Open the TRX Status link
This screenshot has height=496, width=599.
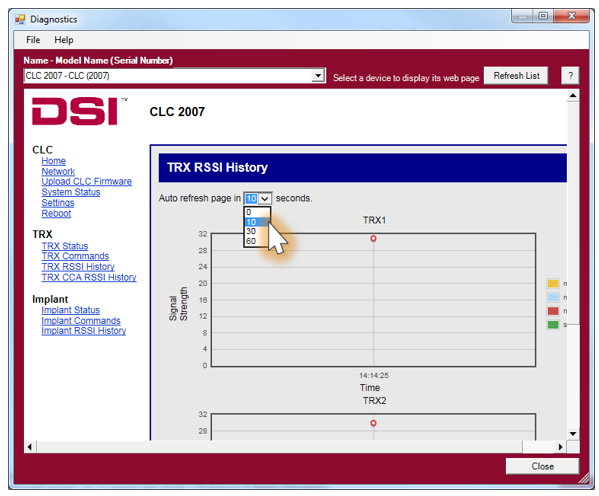(x=65, y=246)
